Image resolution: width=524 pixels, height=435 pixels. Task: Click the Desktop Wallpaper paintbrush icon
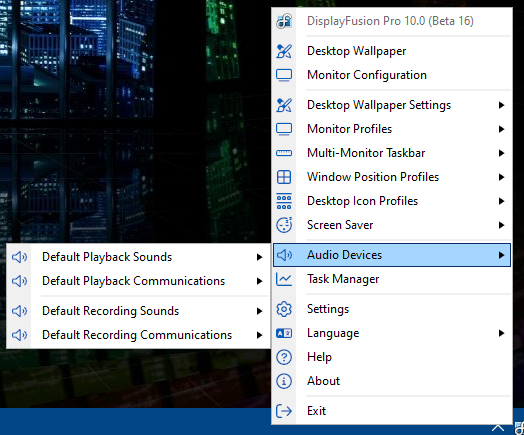[x=284, y=51]
